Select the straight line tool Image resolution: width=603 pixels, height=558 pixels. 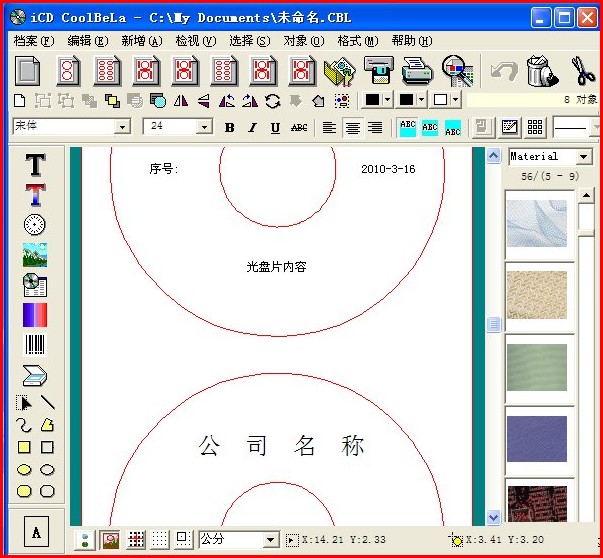[x=47, y=403]
